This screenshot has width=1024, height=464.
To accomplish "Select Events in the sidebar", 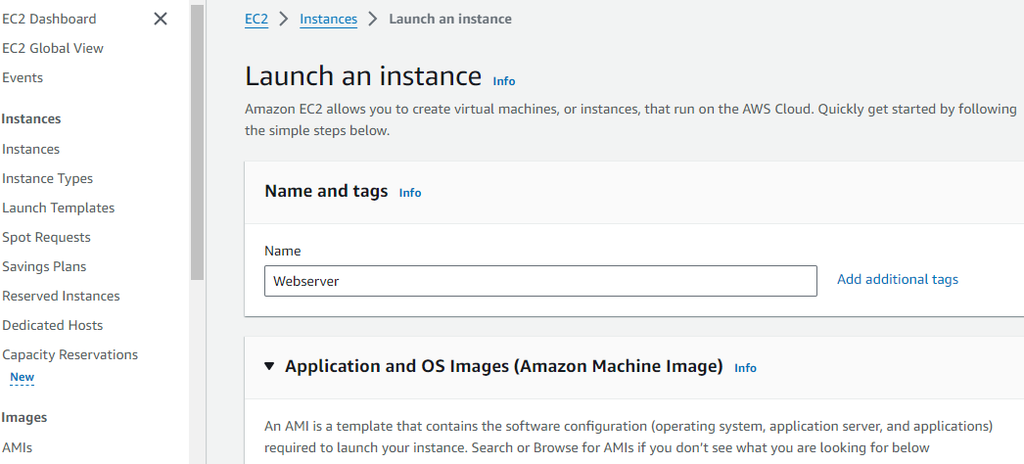I will click(22, 78).
